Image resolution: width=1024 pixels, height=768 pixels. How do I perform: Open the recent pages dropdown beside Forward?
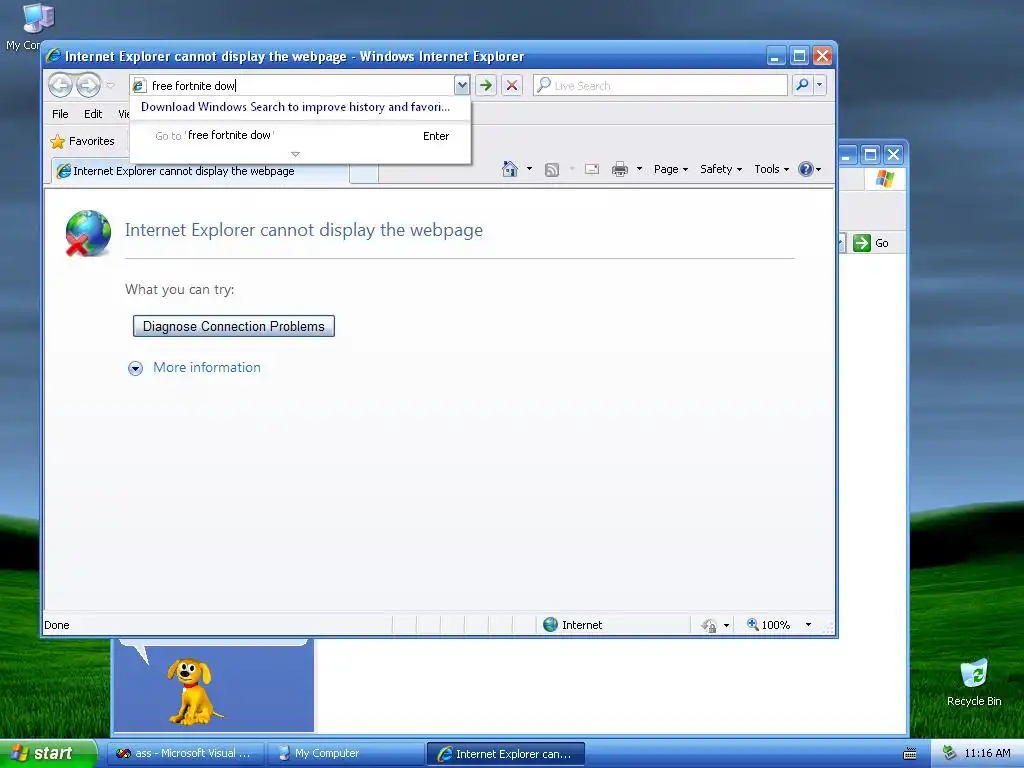110,86
